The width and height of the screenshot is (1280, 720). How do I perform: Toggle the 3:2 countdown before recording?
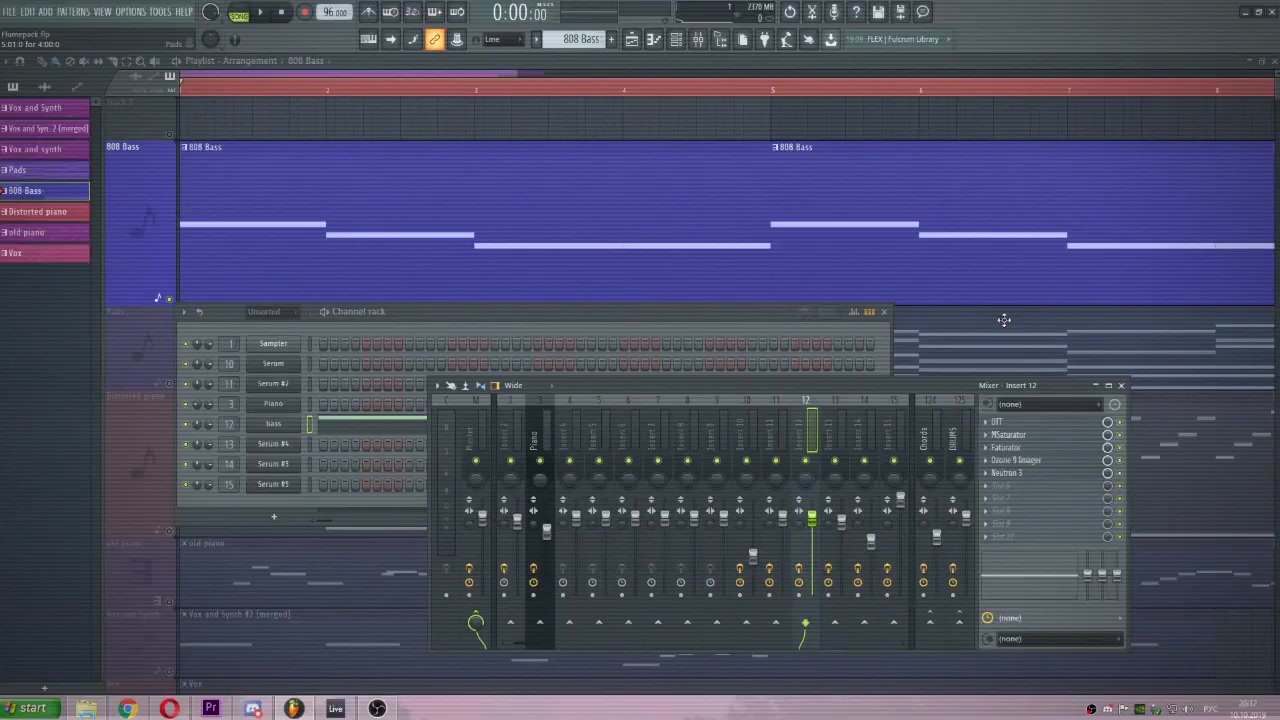click(x=413, y=12)
